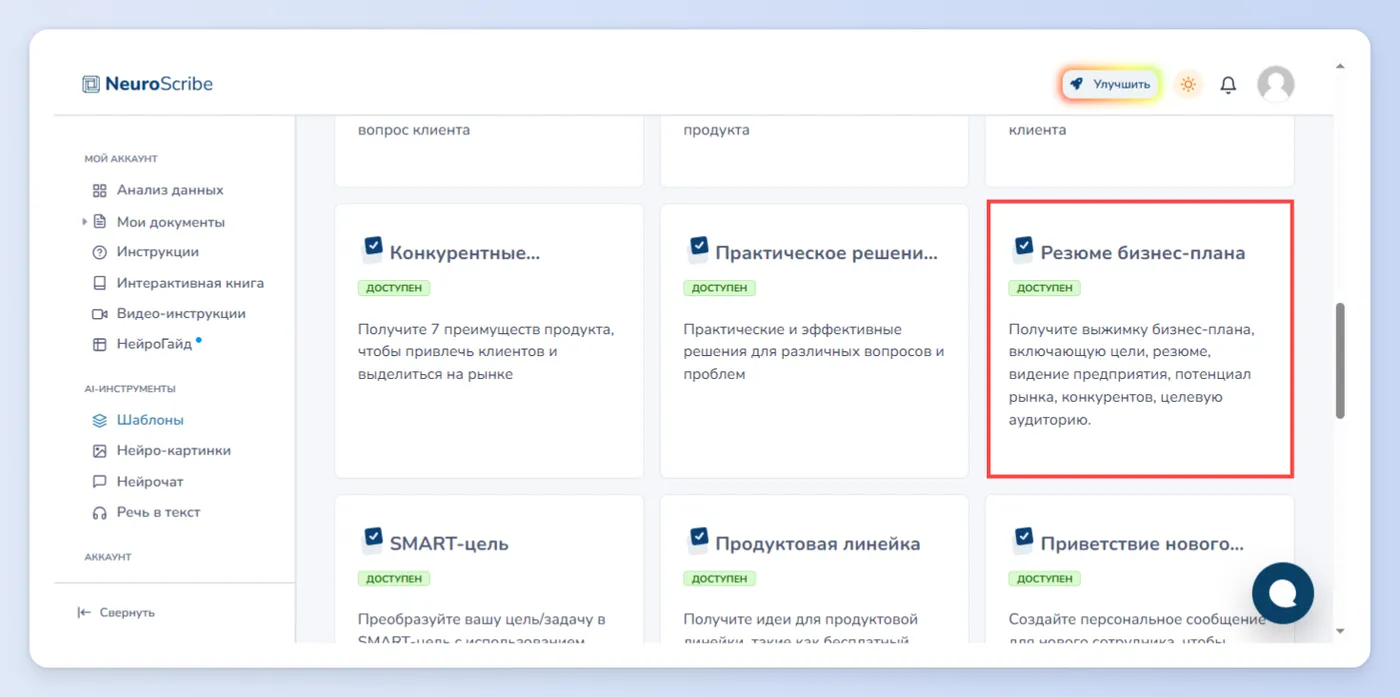1400x697 pixels.
Task: Open the notifications bell
Action: coord(1228,85)
